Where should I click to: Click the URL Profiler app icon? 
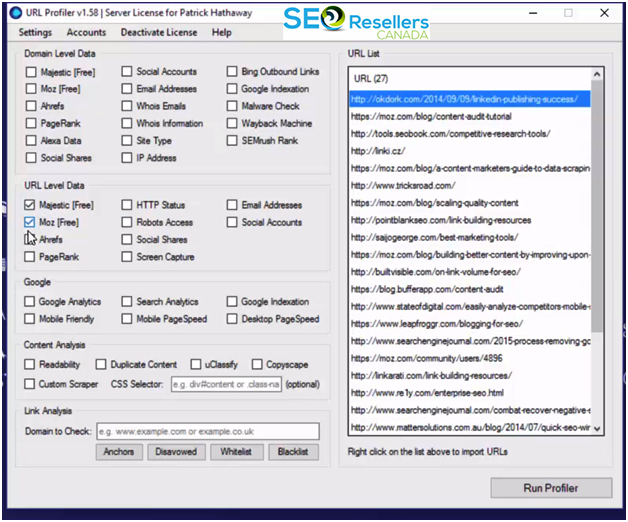16,13
